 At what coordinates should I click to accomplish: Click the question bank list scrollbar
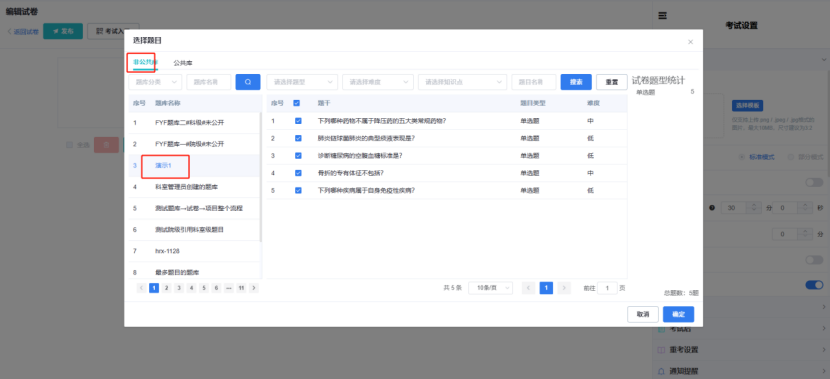[260, 177]
